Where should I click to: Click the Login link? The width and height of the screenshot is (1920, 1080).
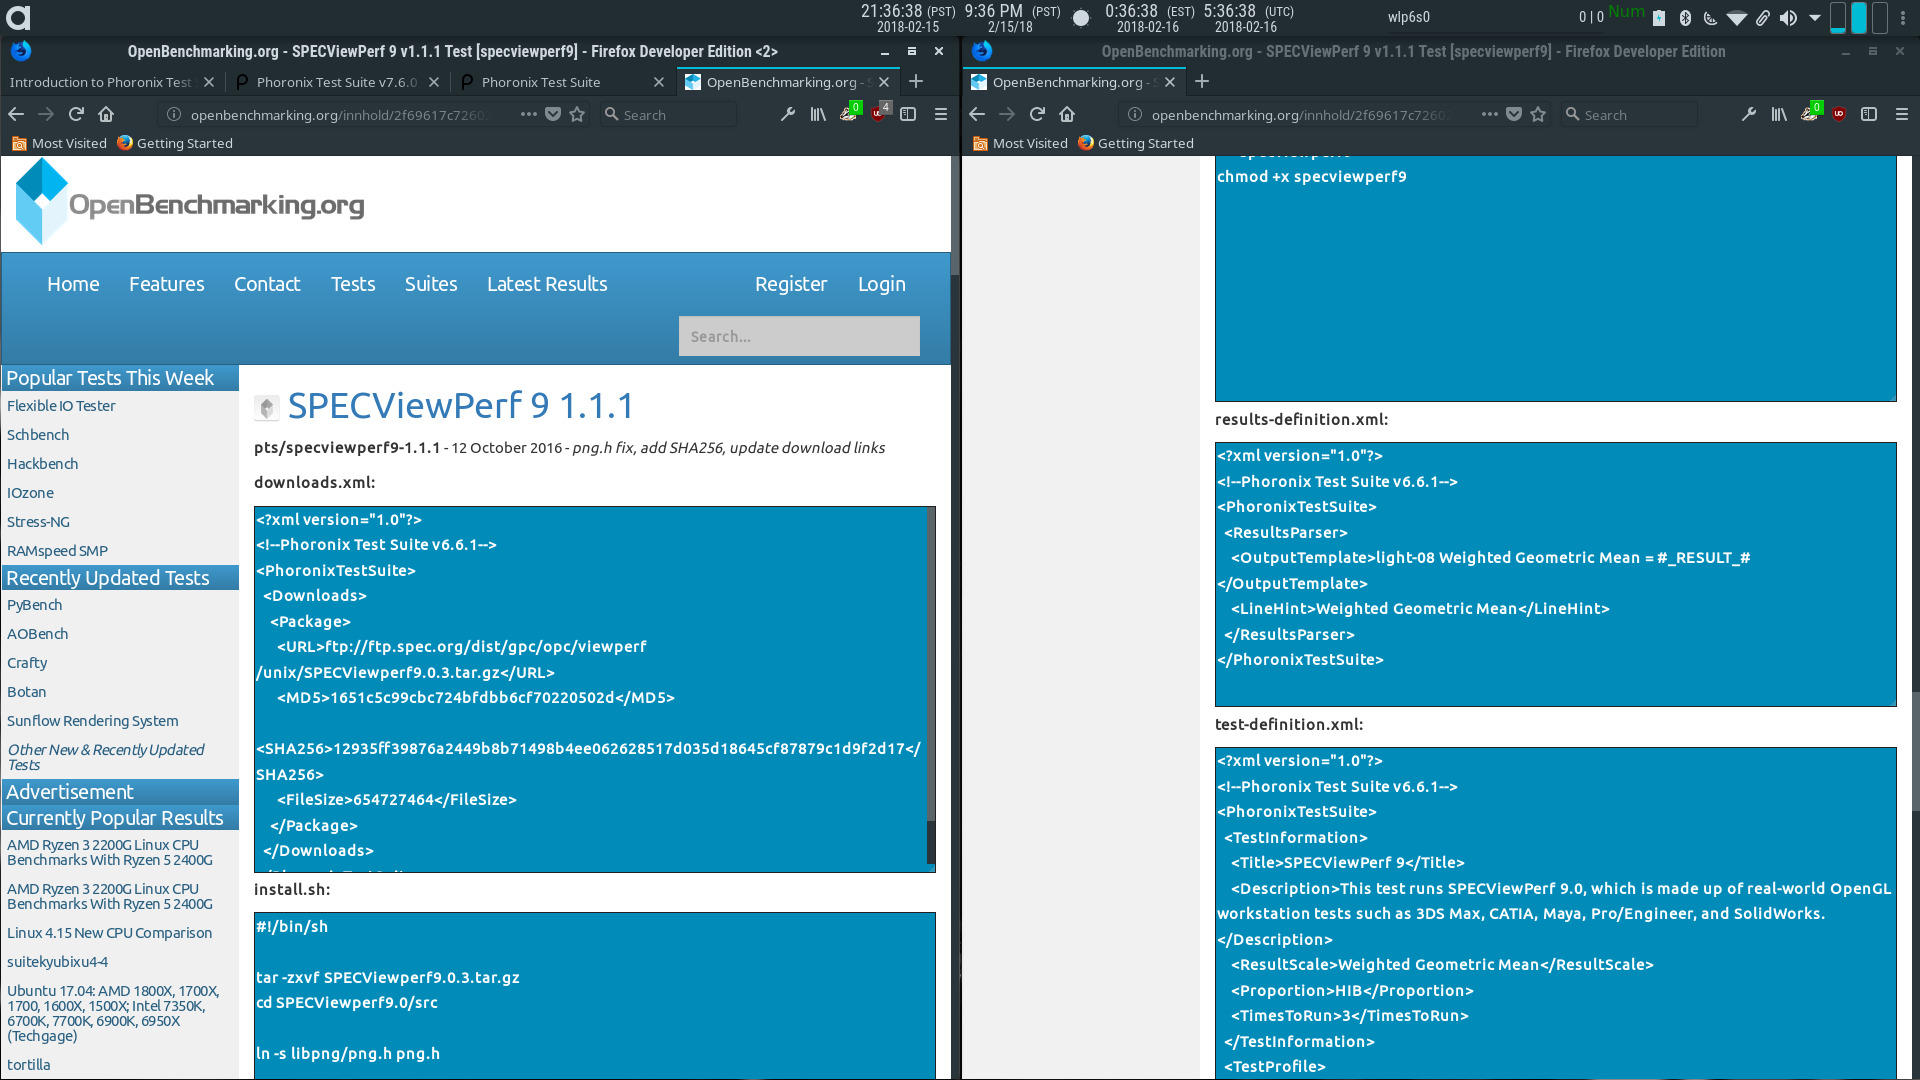point(882,284)
